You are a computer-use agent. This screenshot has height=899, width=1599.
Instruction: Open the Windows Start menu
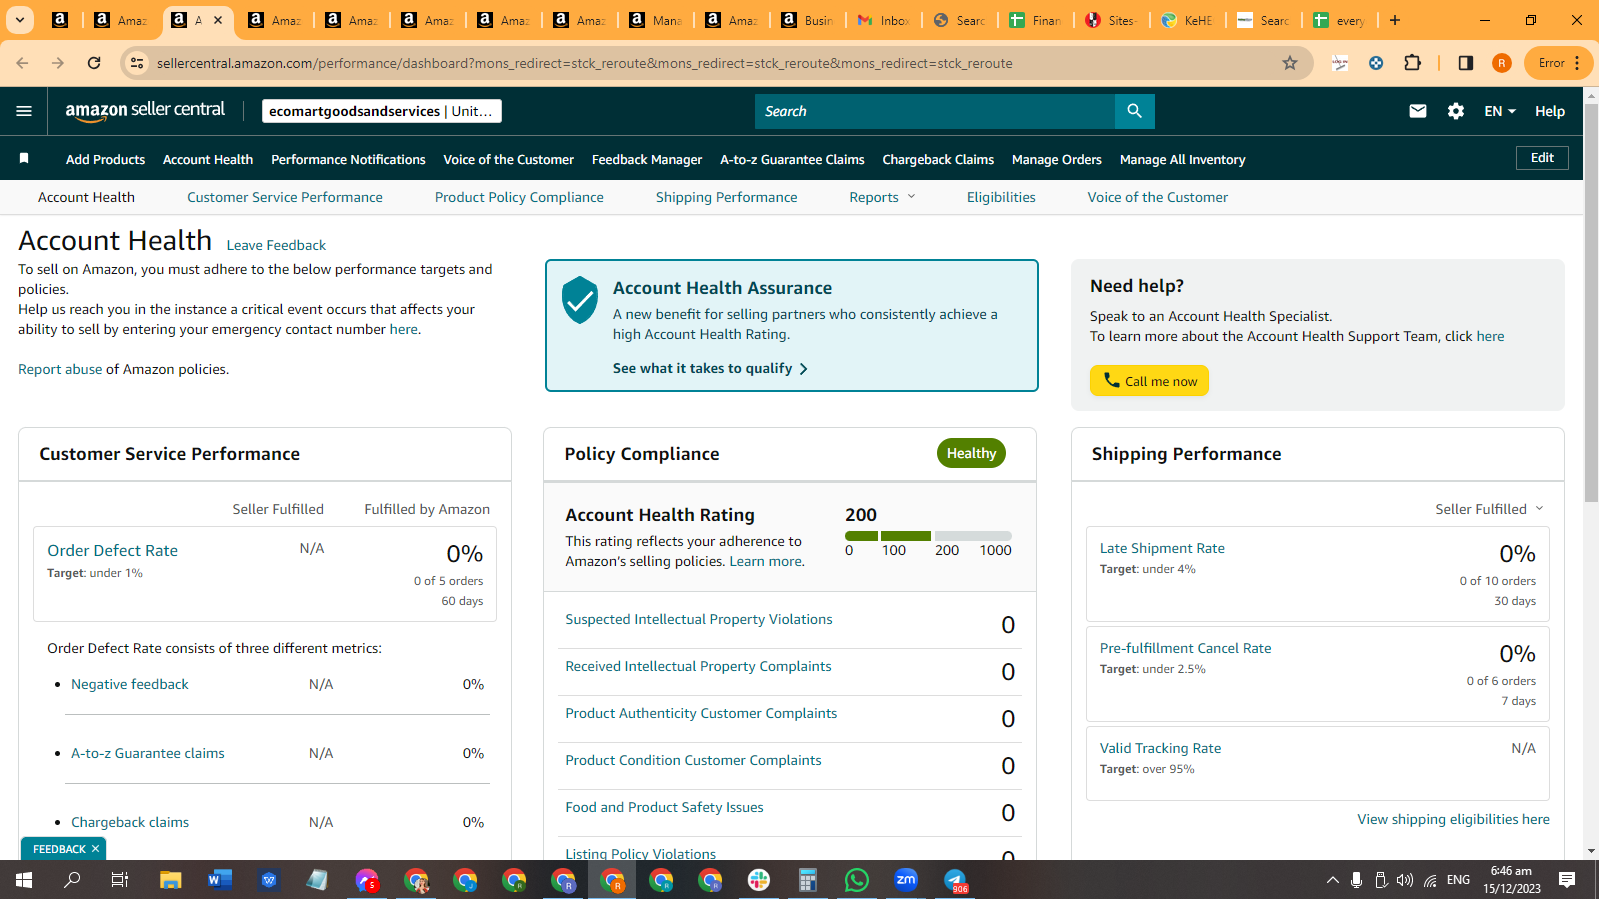[x=24, y=880]
